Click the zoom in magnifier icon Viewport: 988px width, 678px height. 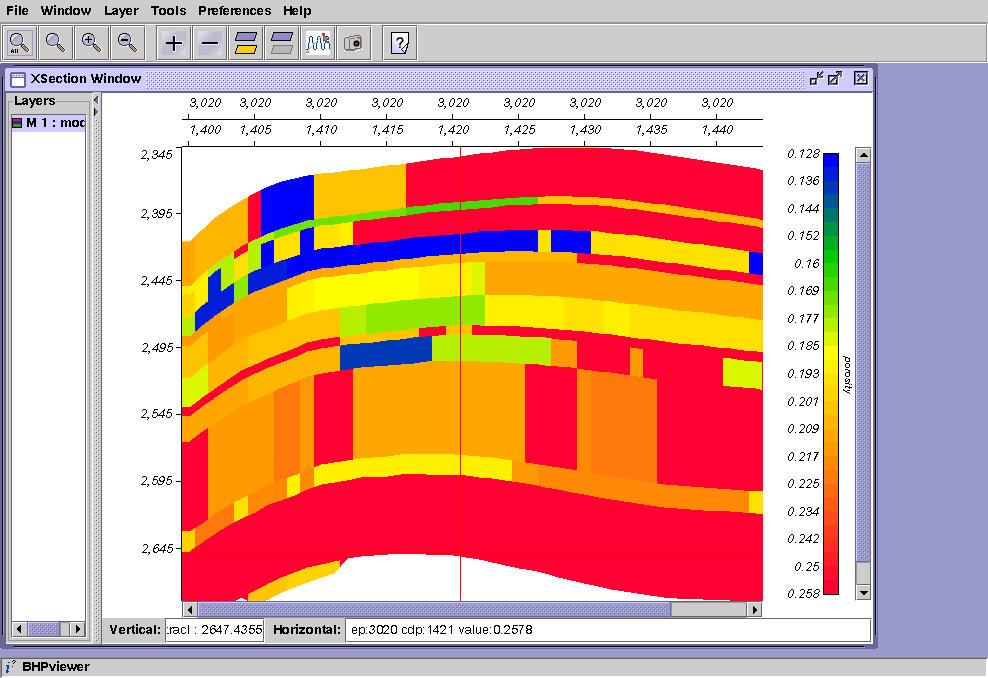pos(91,43)
